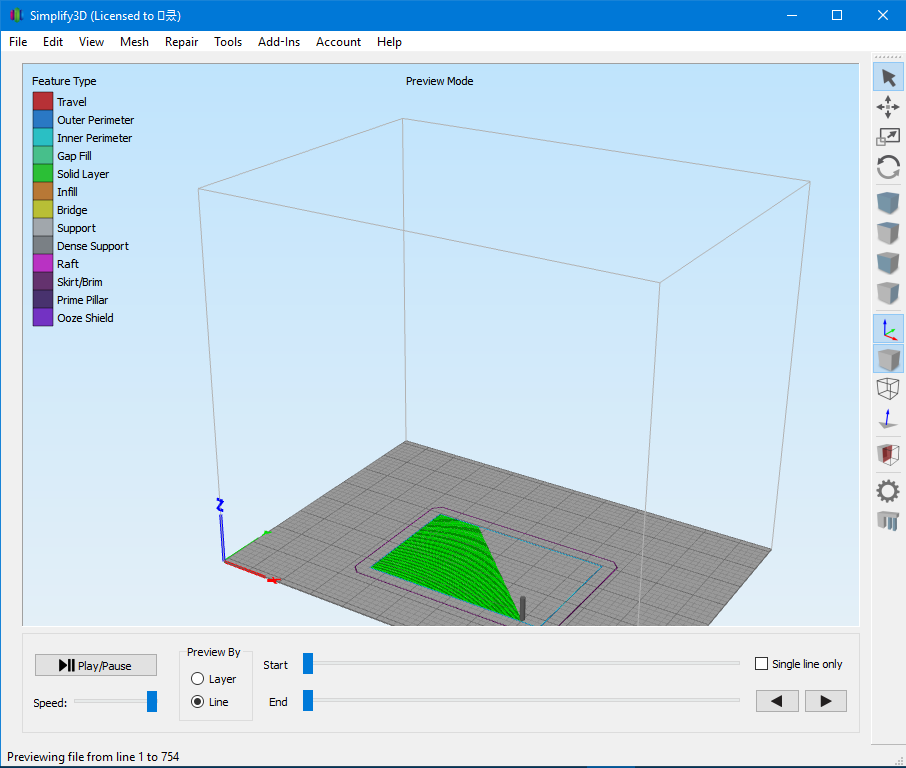Click the Infill orange swatch
This screenshot has height=768, width=906.
click(x=43, y=191)
